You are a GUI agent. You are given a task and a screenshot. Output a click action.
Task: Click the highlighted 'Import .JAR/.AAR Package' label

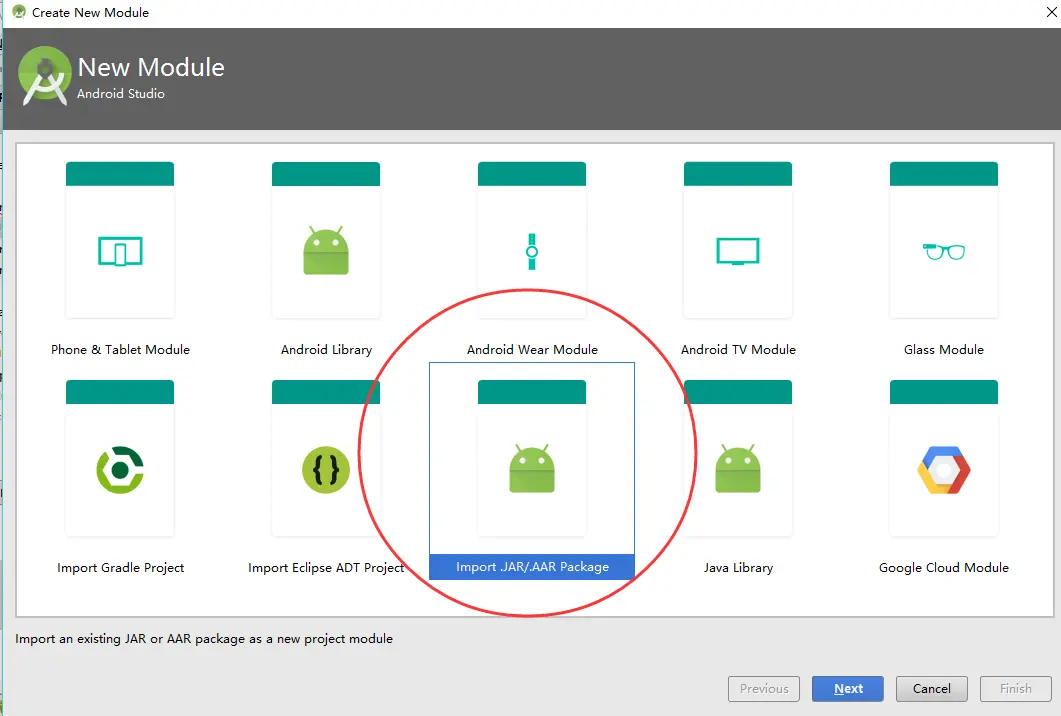(x=532, y=566)
